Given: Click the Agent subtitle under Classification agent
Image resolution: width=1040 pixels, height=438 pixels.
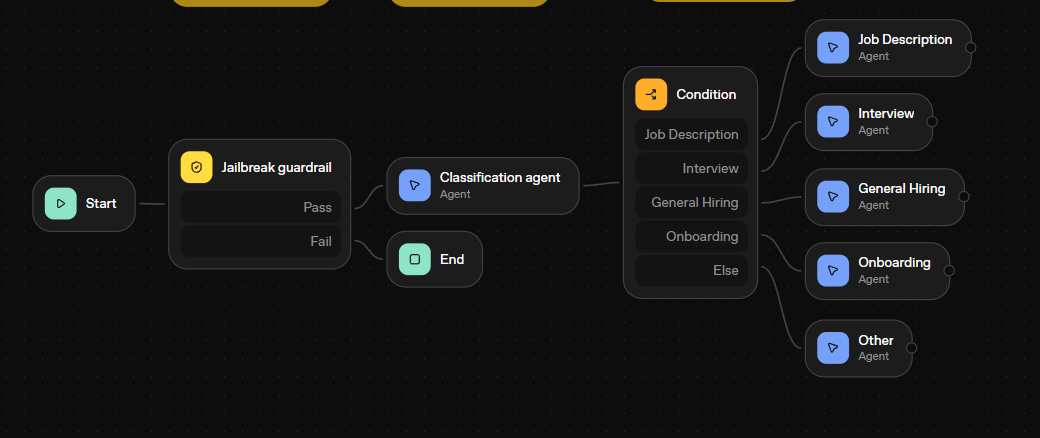Looking at the screenshot, I should (x=455, y=194).
